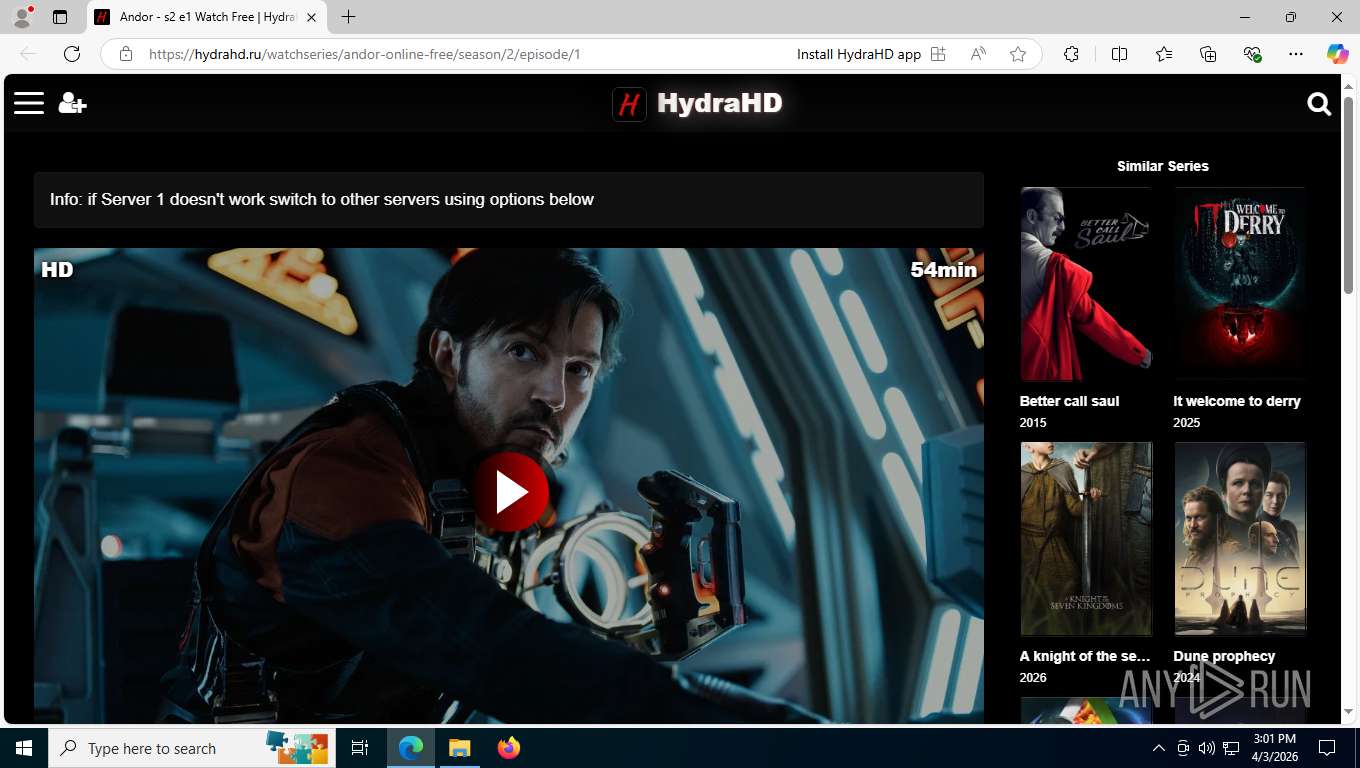Open Collections in Edge toolbar
The image size is (1360, 768).
pyautogui.click(x=1208, y=54)
